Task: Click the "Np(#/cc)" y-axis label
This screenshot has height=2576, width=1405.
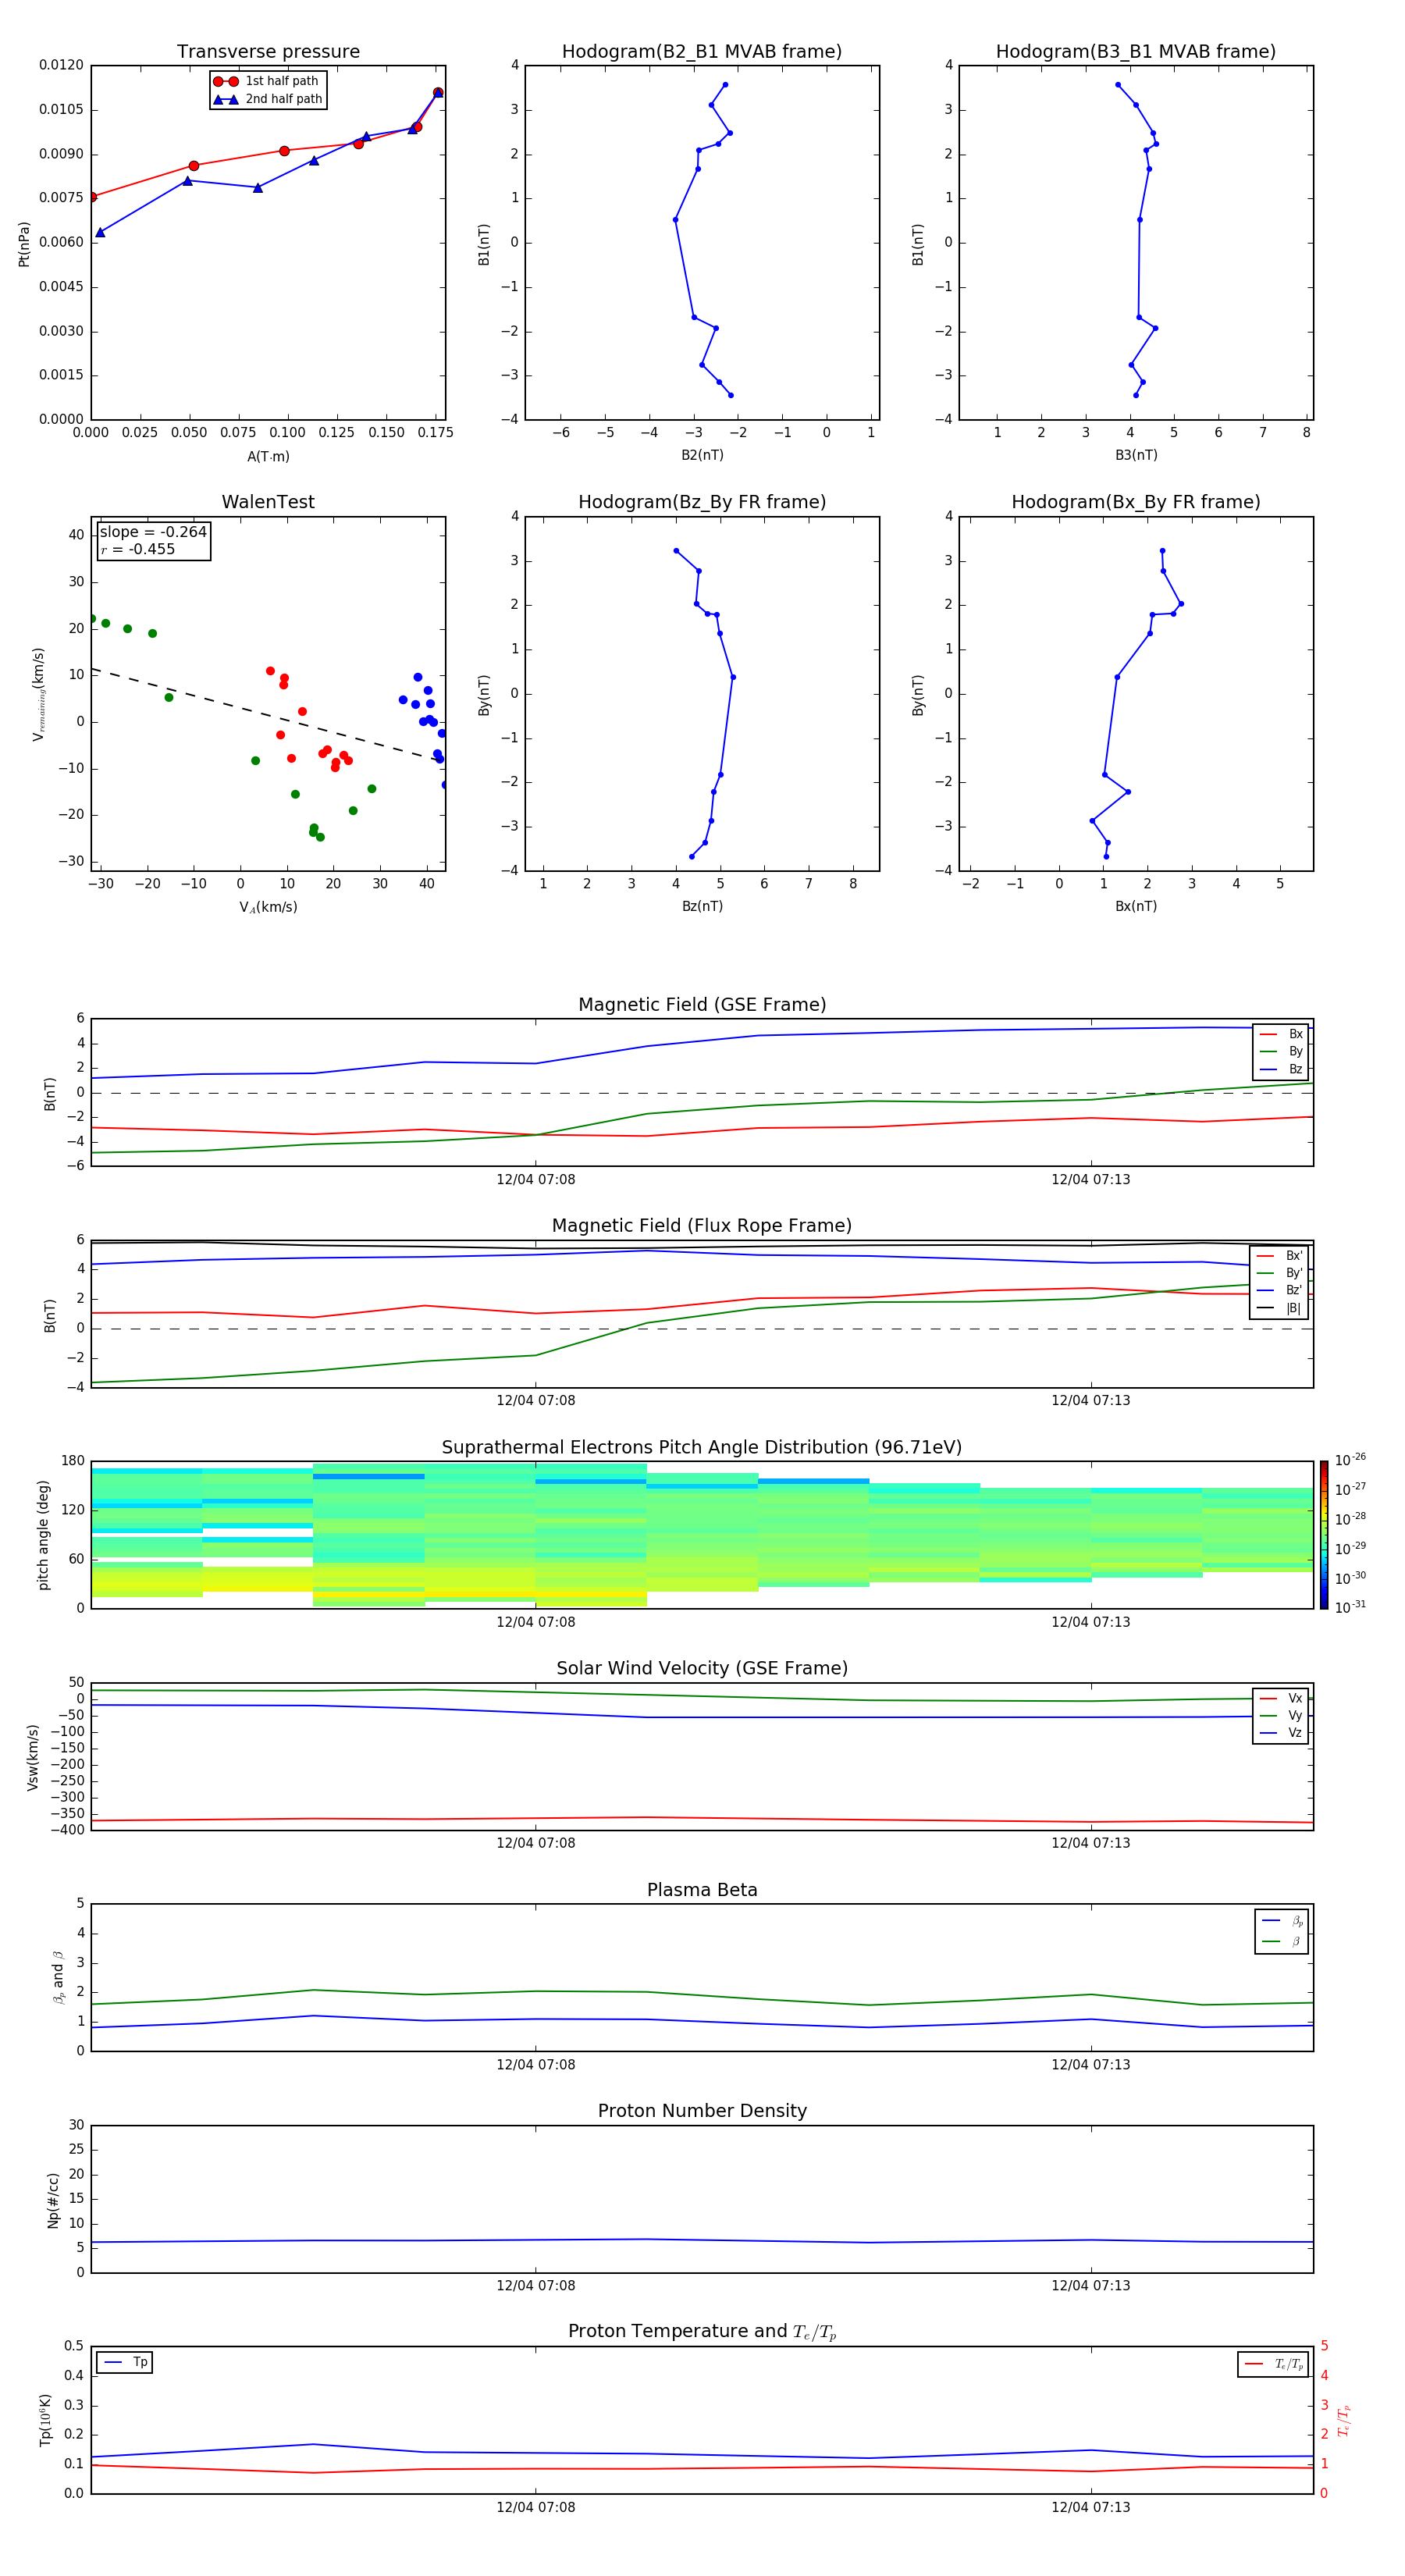Action: pos(53,2200)
